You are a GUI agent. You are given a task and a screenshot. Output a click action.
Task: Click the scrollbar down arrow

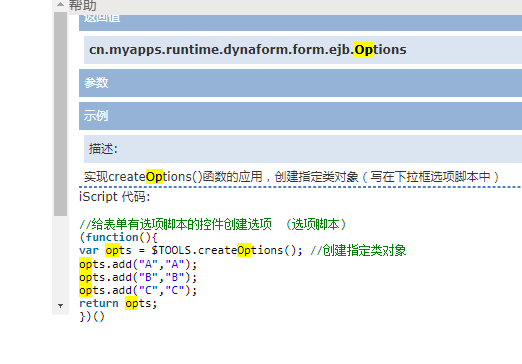coord(60,306)
